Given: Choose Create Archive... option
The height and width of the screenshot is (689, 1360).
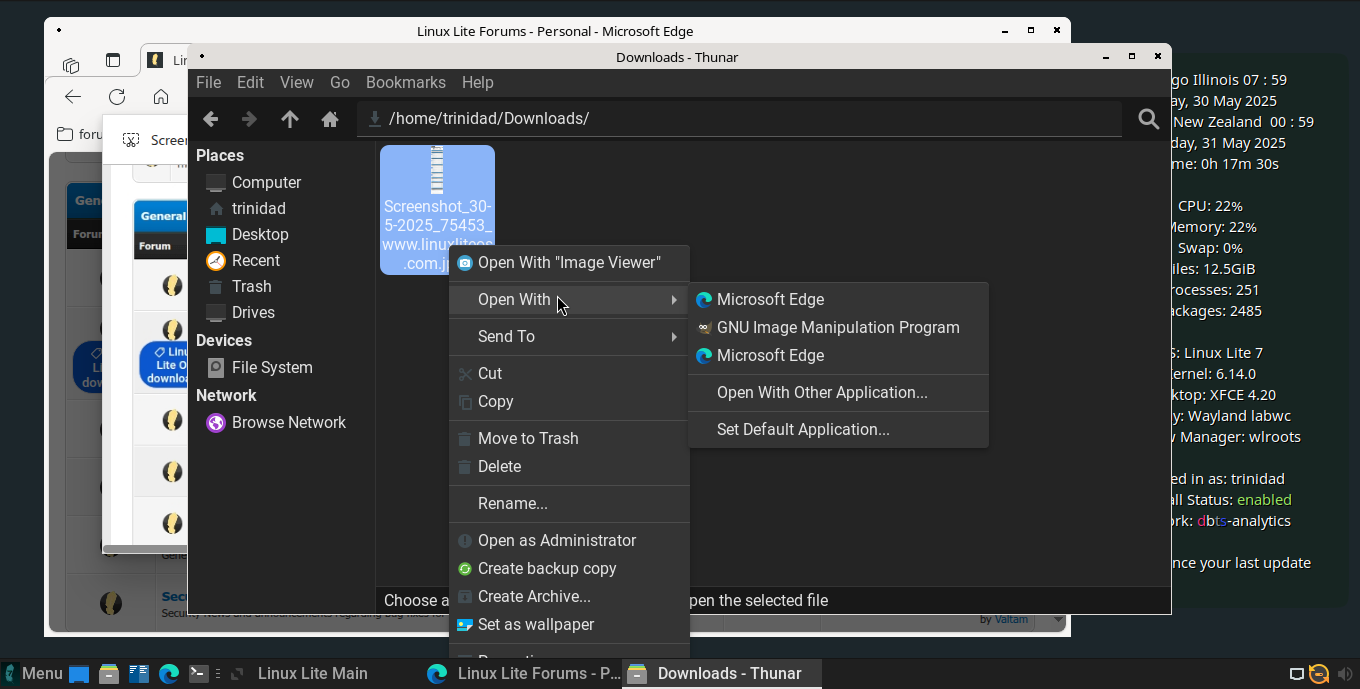Looking at the screenshot, I should tap(569, 597).
